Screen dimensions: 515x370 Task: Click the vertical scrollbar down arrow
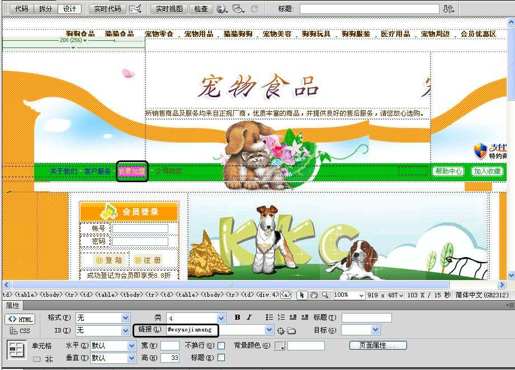[x=511, y=275]
